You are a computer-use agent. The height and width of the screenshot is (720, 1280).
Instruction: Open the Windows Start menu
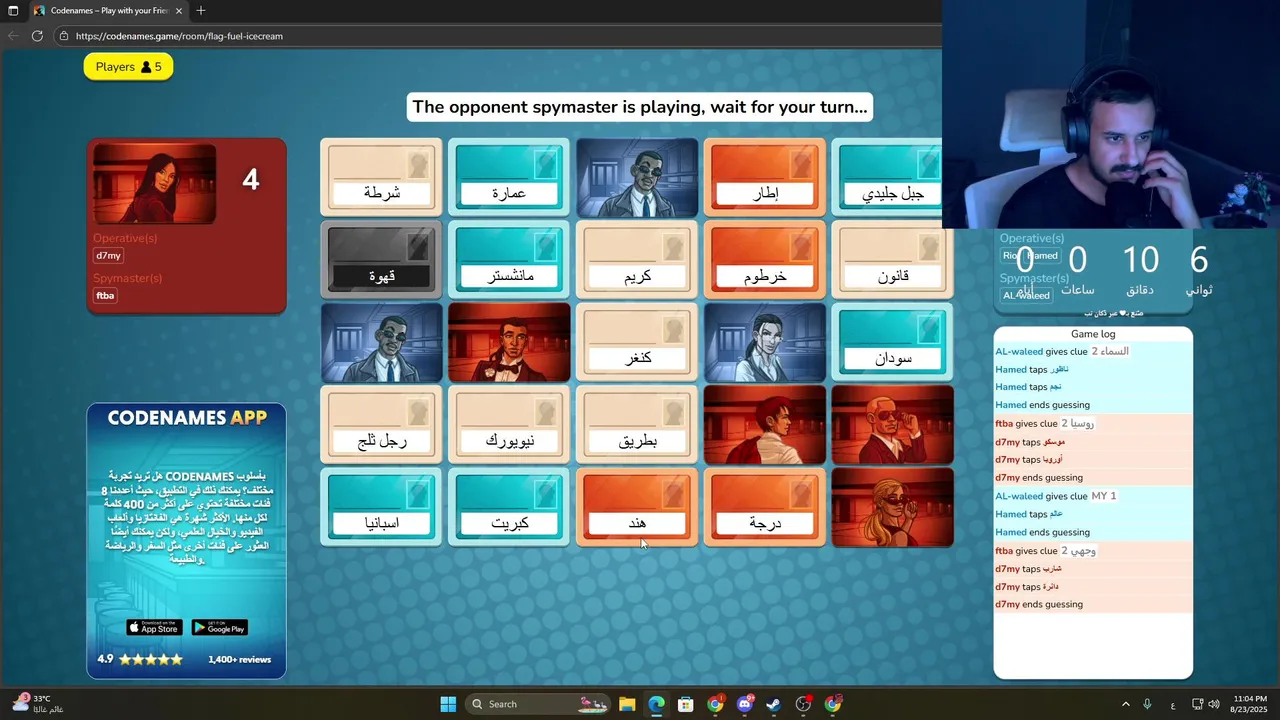(x=448, y=704)
